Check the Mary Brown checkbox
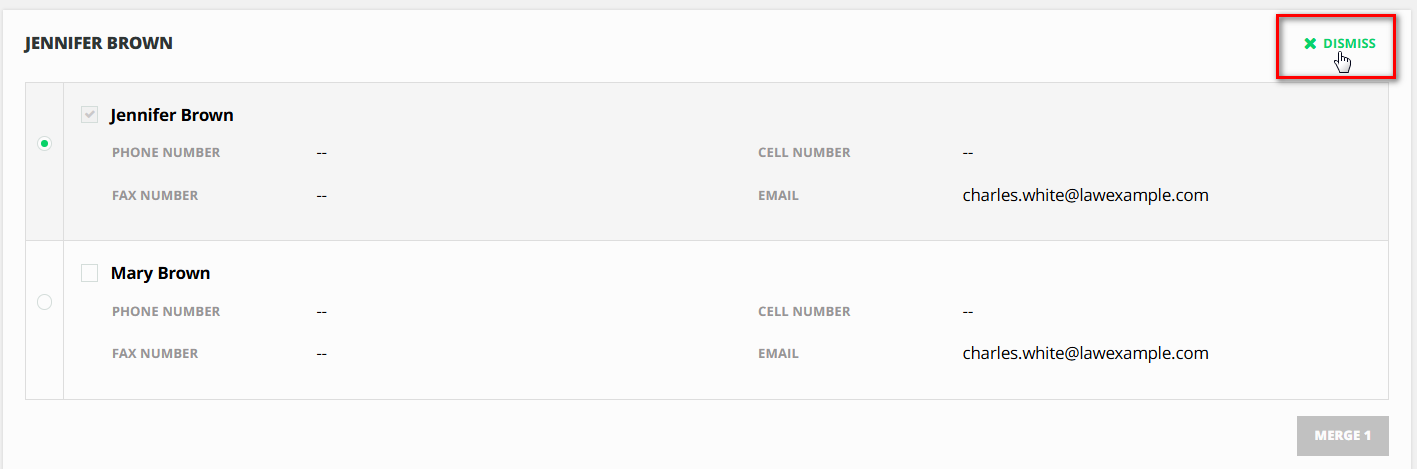 (90, 273)
